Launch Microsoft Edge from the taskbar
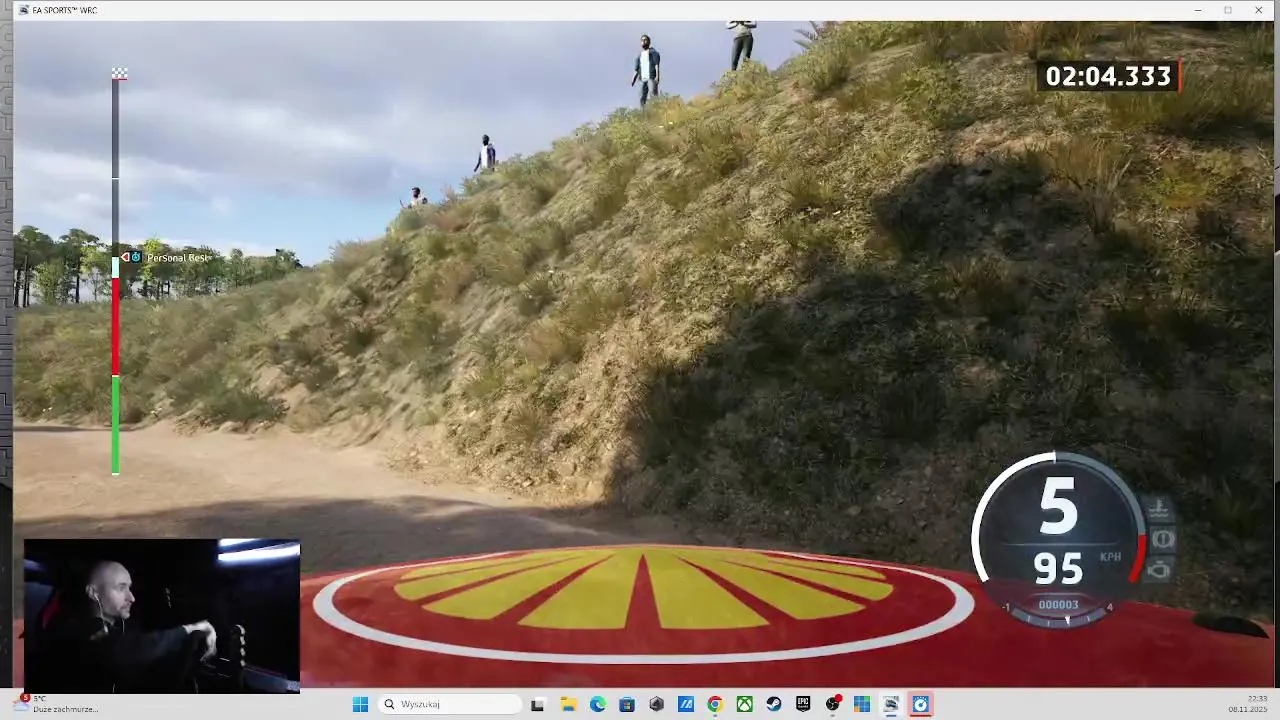This screenshot has height=720, width=1280. point(598,704)
